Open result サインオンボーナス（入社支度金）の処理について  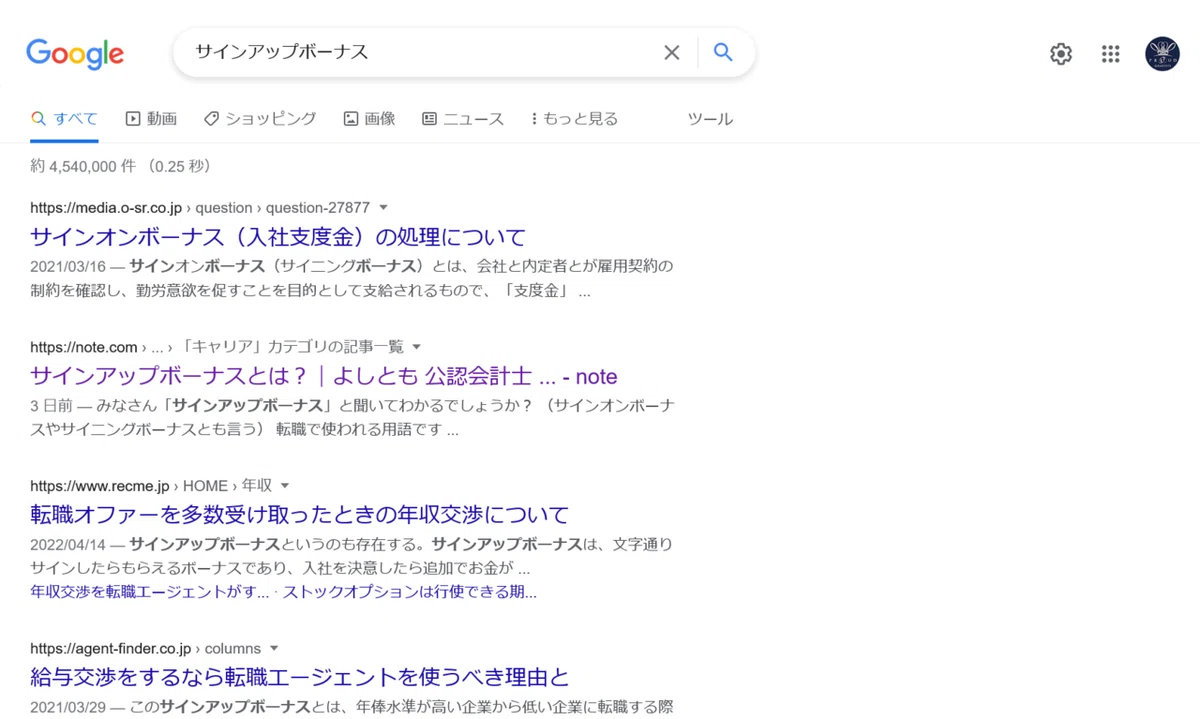coord(278,237)
